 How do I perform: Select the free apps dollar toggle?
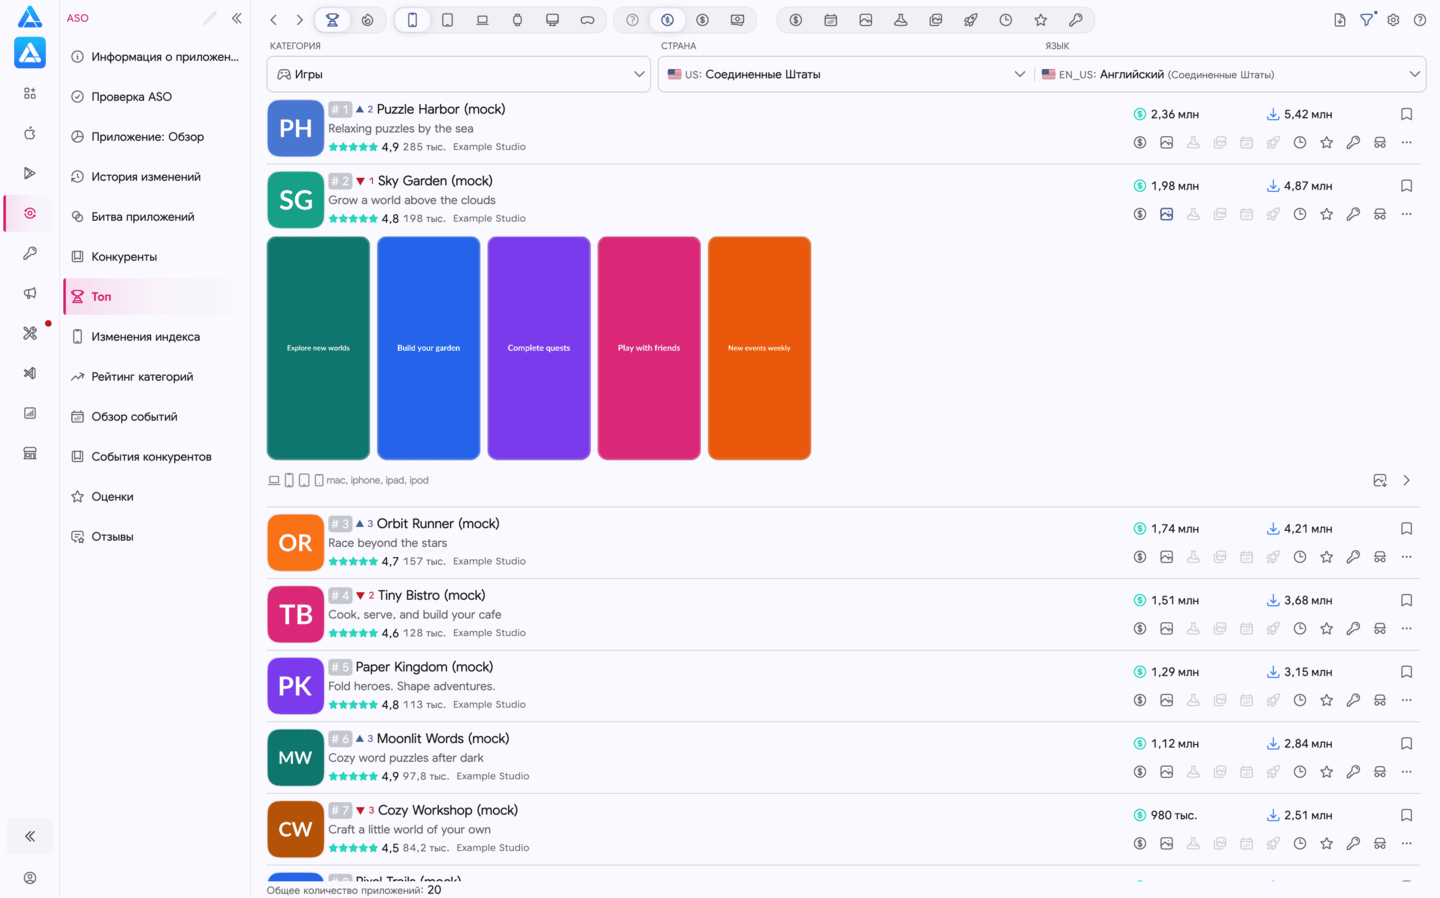coord(667,20)
